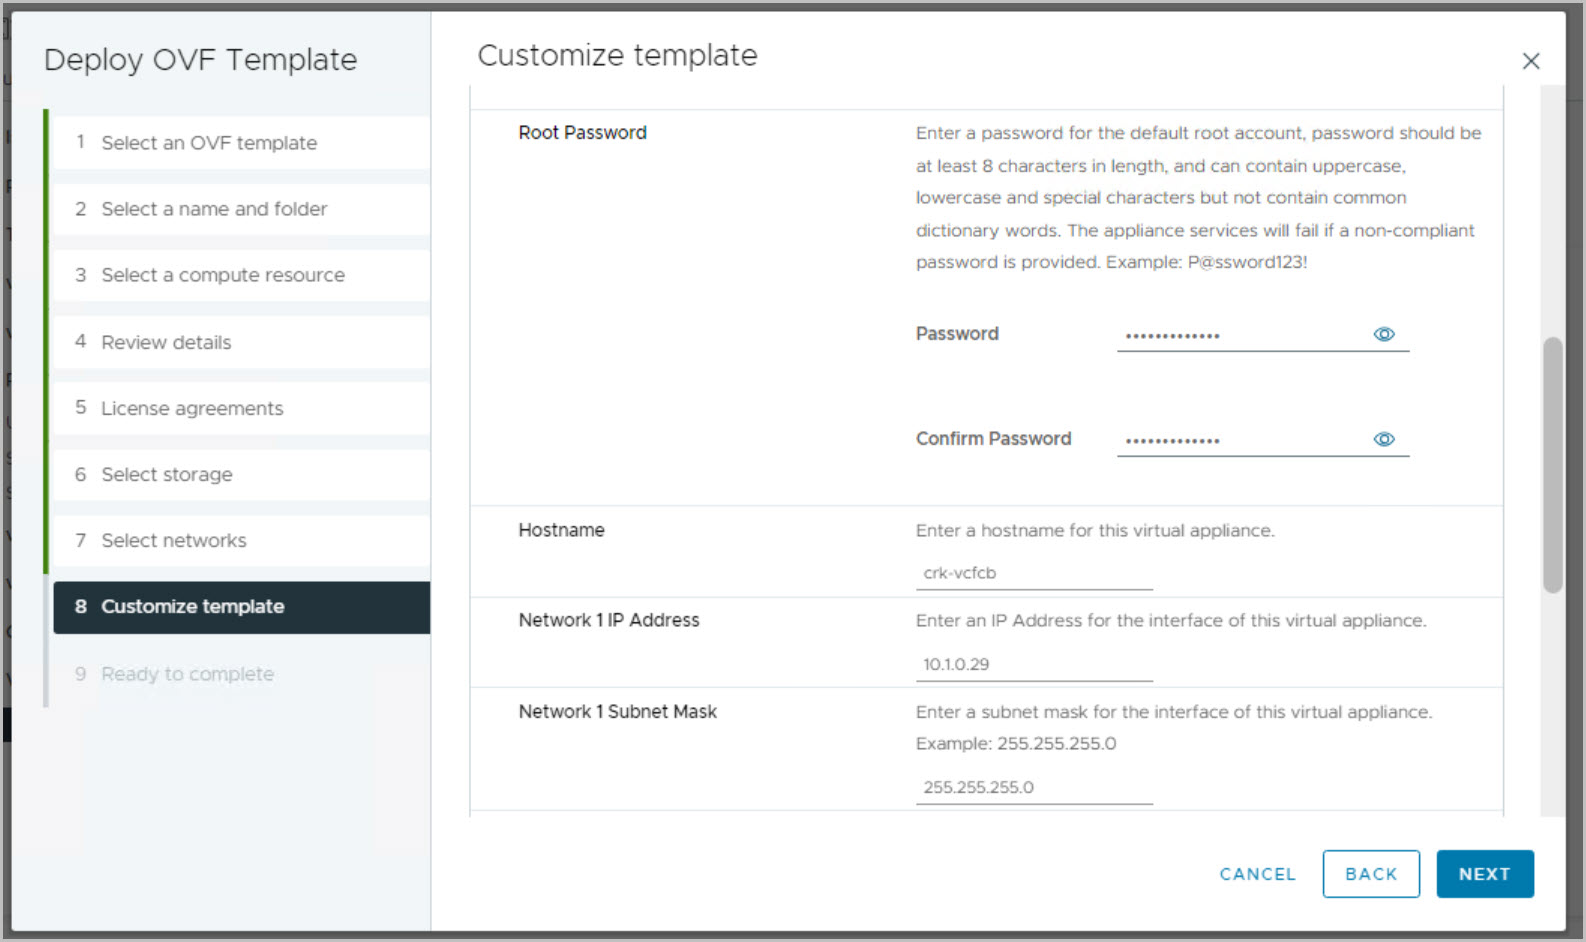Click into the Confirm Password field
This screenshot has width=1586, height=942.
click(1240, 440)
